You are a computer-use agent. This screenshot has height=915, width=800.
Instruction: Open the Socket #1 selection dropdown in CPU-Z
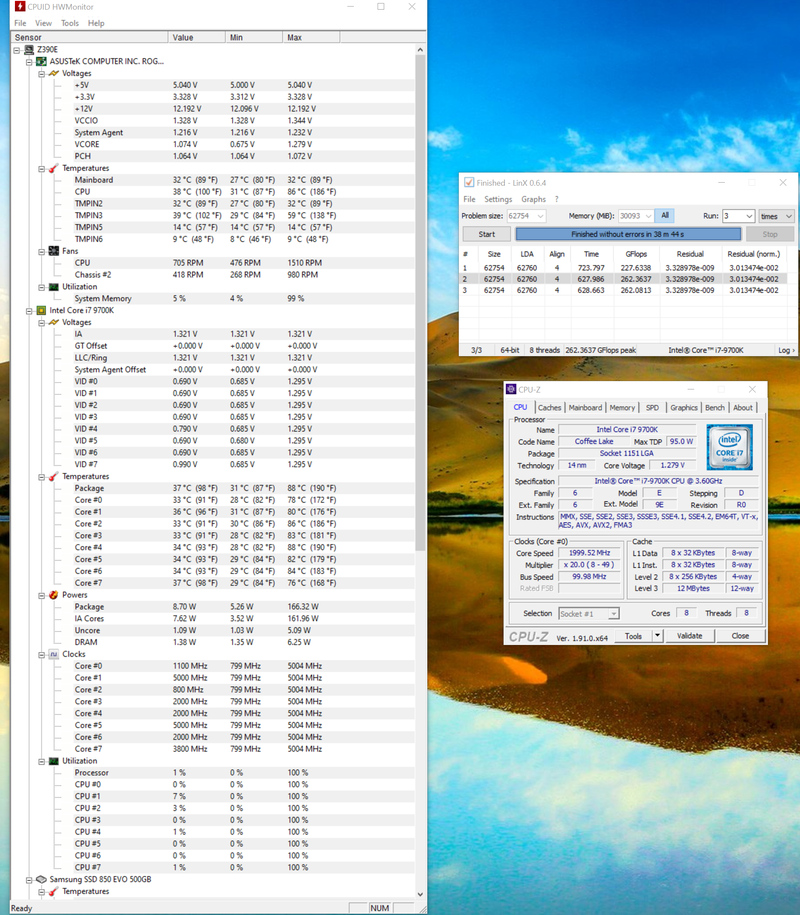click(613, 613)
